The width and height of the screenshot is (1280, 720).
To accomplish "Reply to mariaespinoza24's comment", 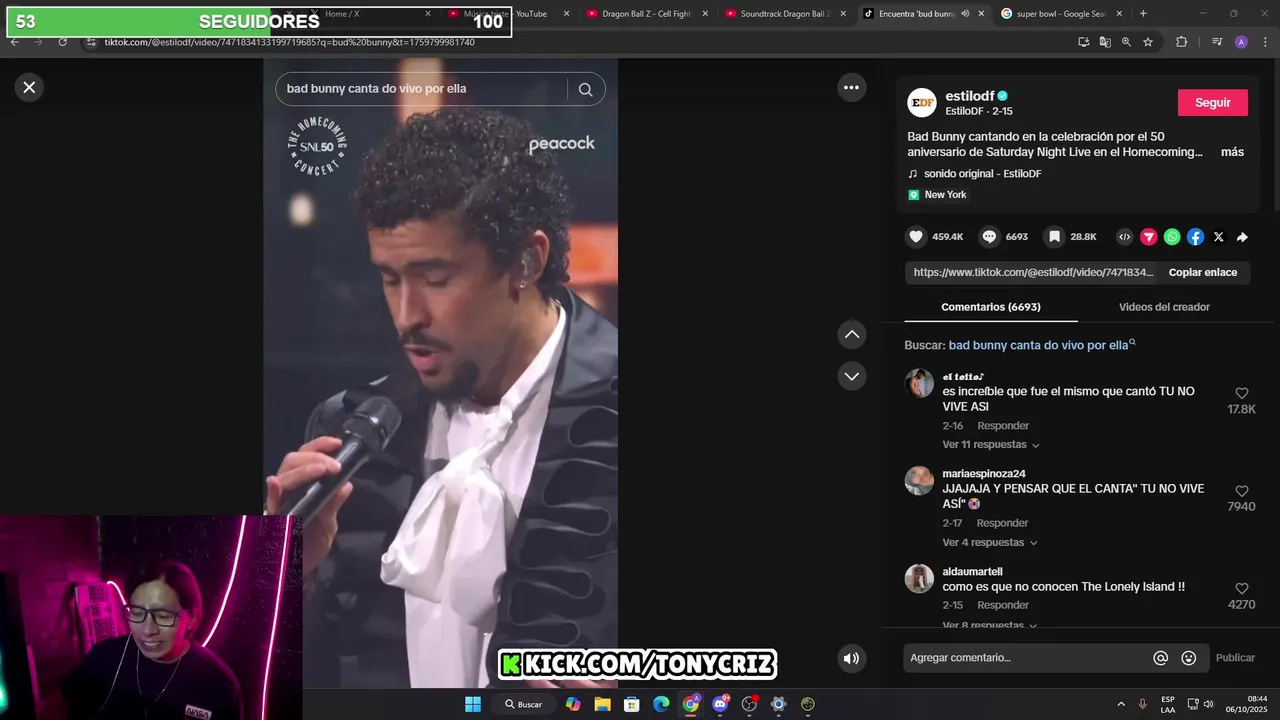I will [x=1002, y=523].
